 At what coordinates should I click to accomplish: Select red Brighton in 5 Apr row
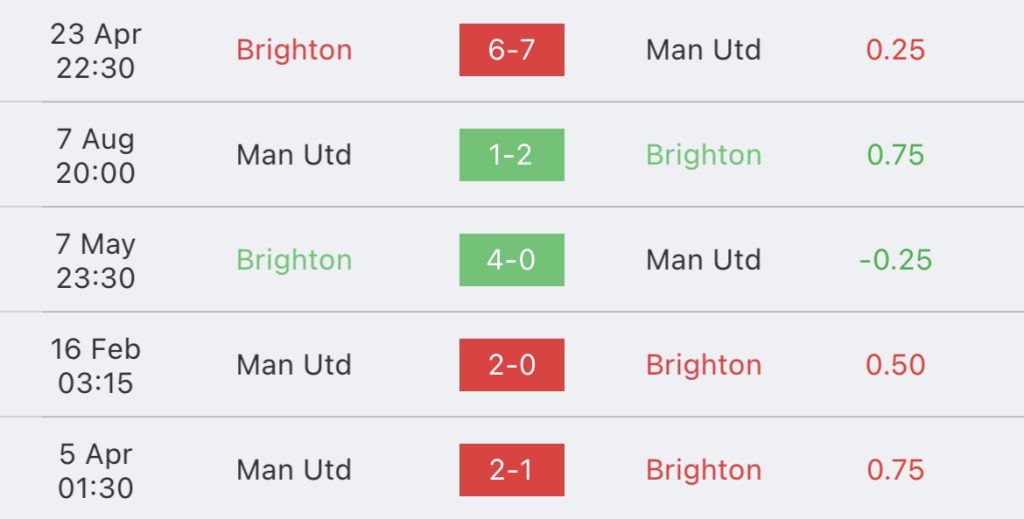(x=703, y=471)
